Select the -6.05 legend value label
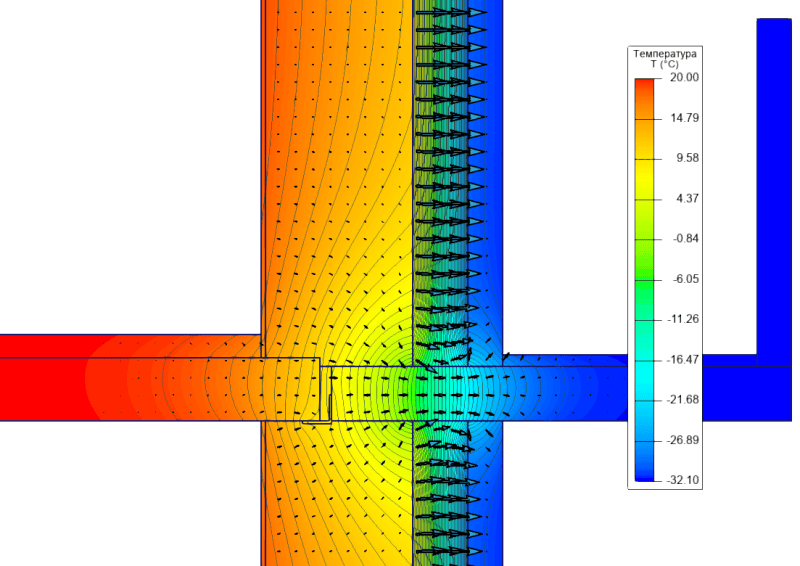This screenshot has height=566, width=800. click(x=686, y=279)
